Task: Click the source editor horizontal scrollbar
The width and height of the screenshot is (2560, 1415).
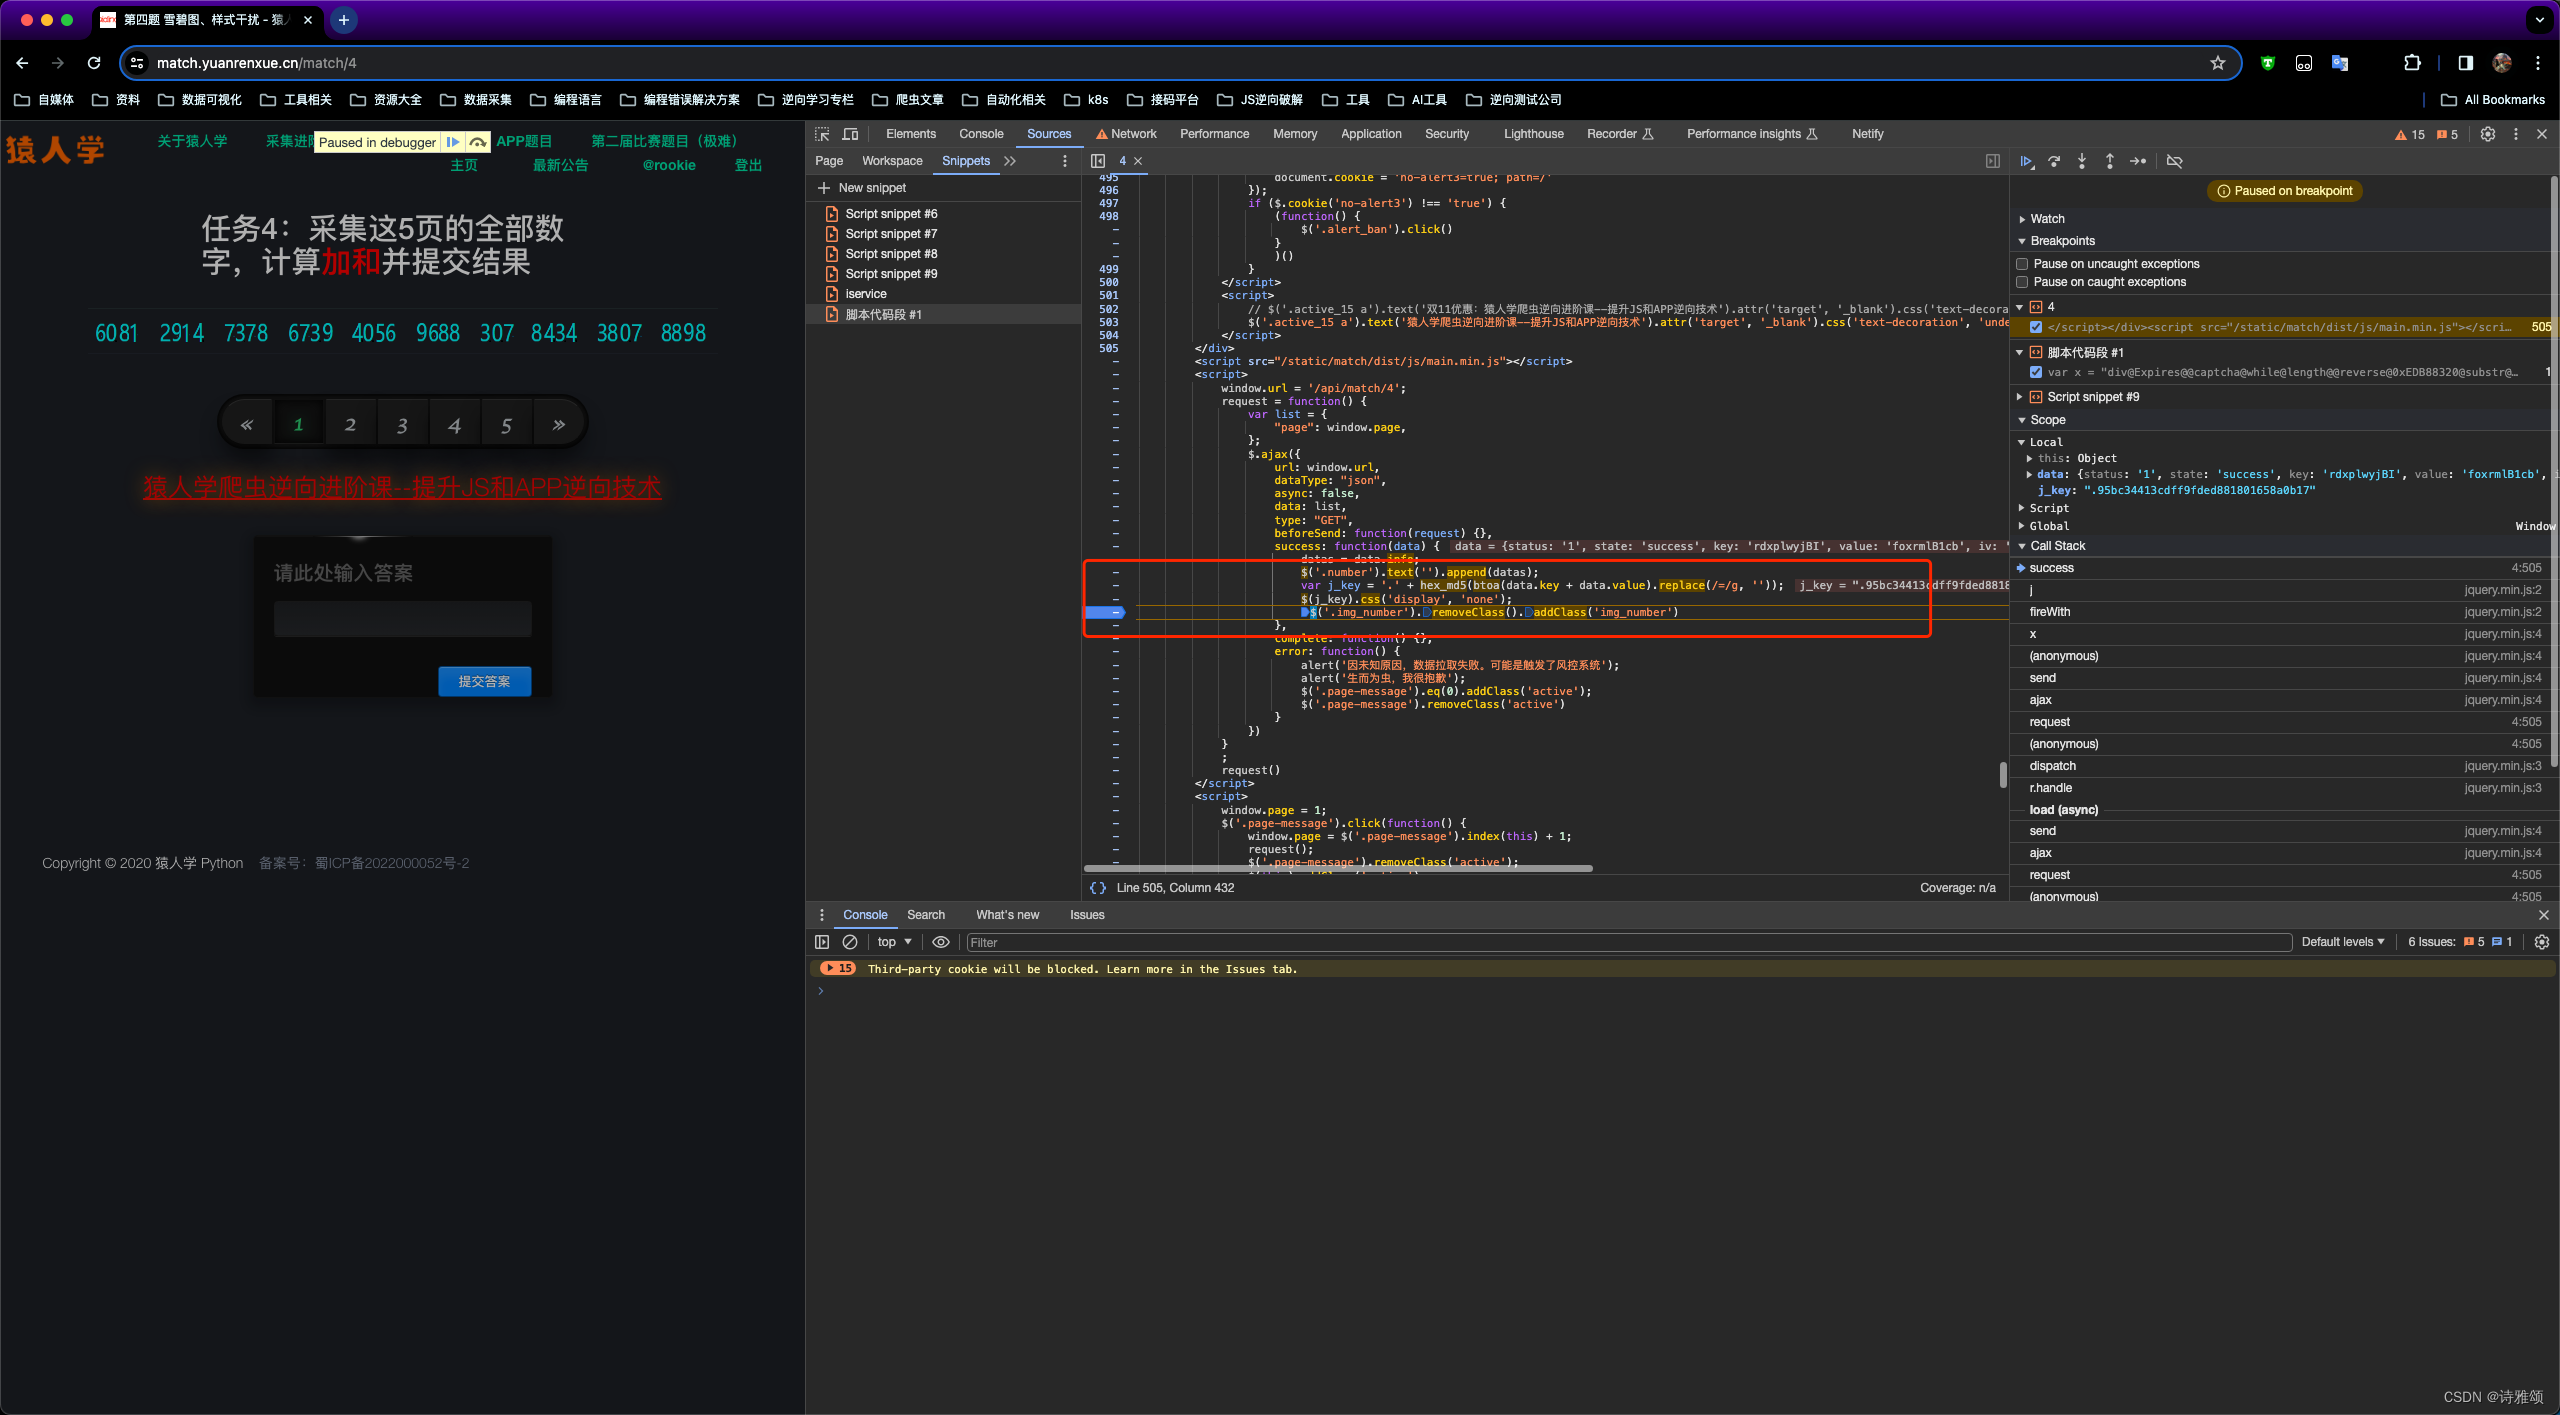Action: coord(1338,868)
